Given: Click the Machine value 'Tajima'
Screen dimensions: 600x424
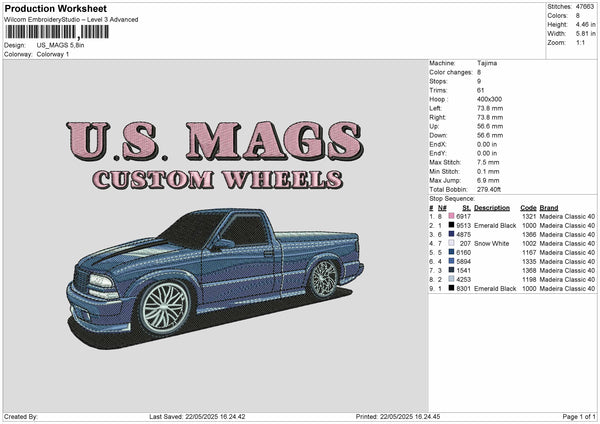Looking at the screenshot, I should pos(487,63).
